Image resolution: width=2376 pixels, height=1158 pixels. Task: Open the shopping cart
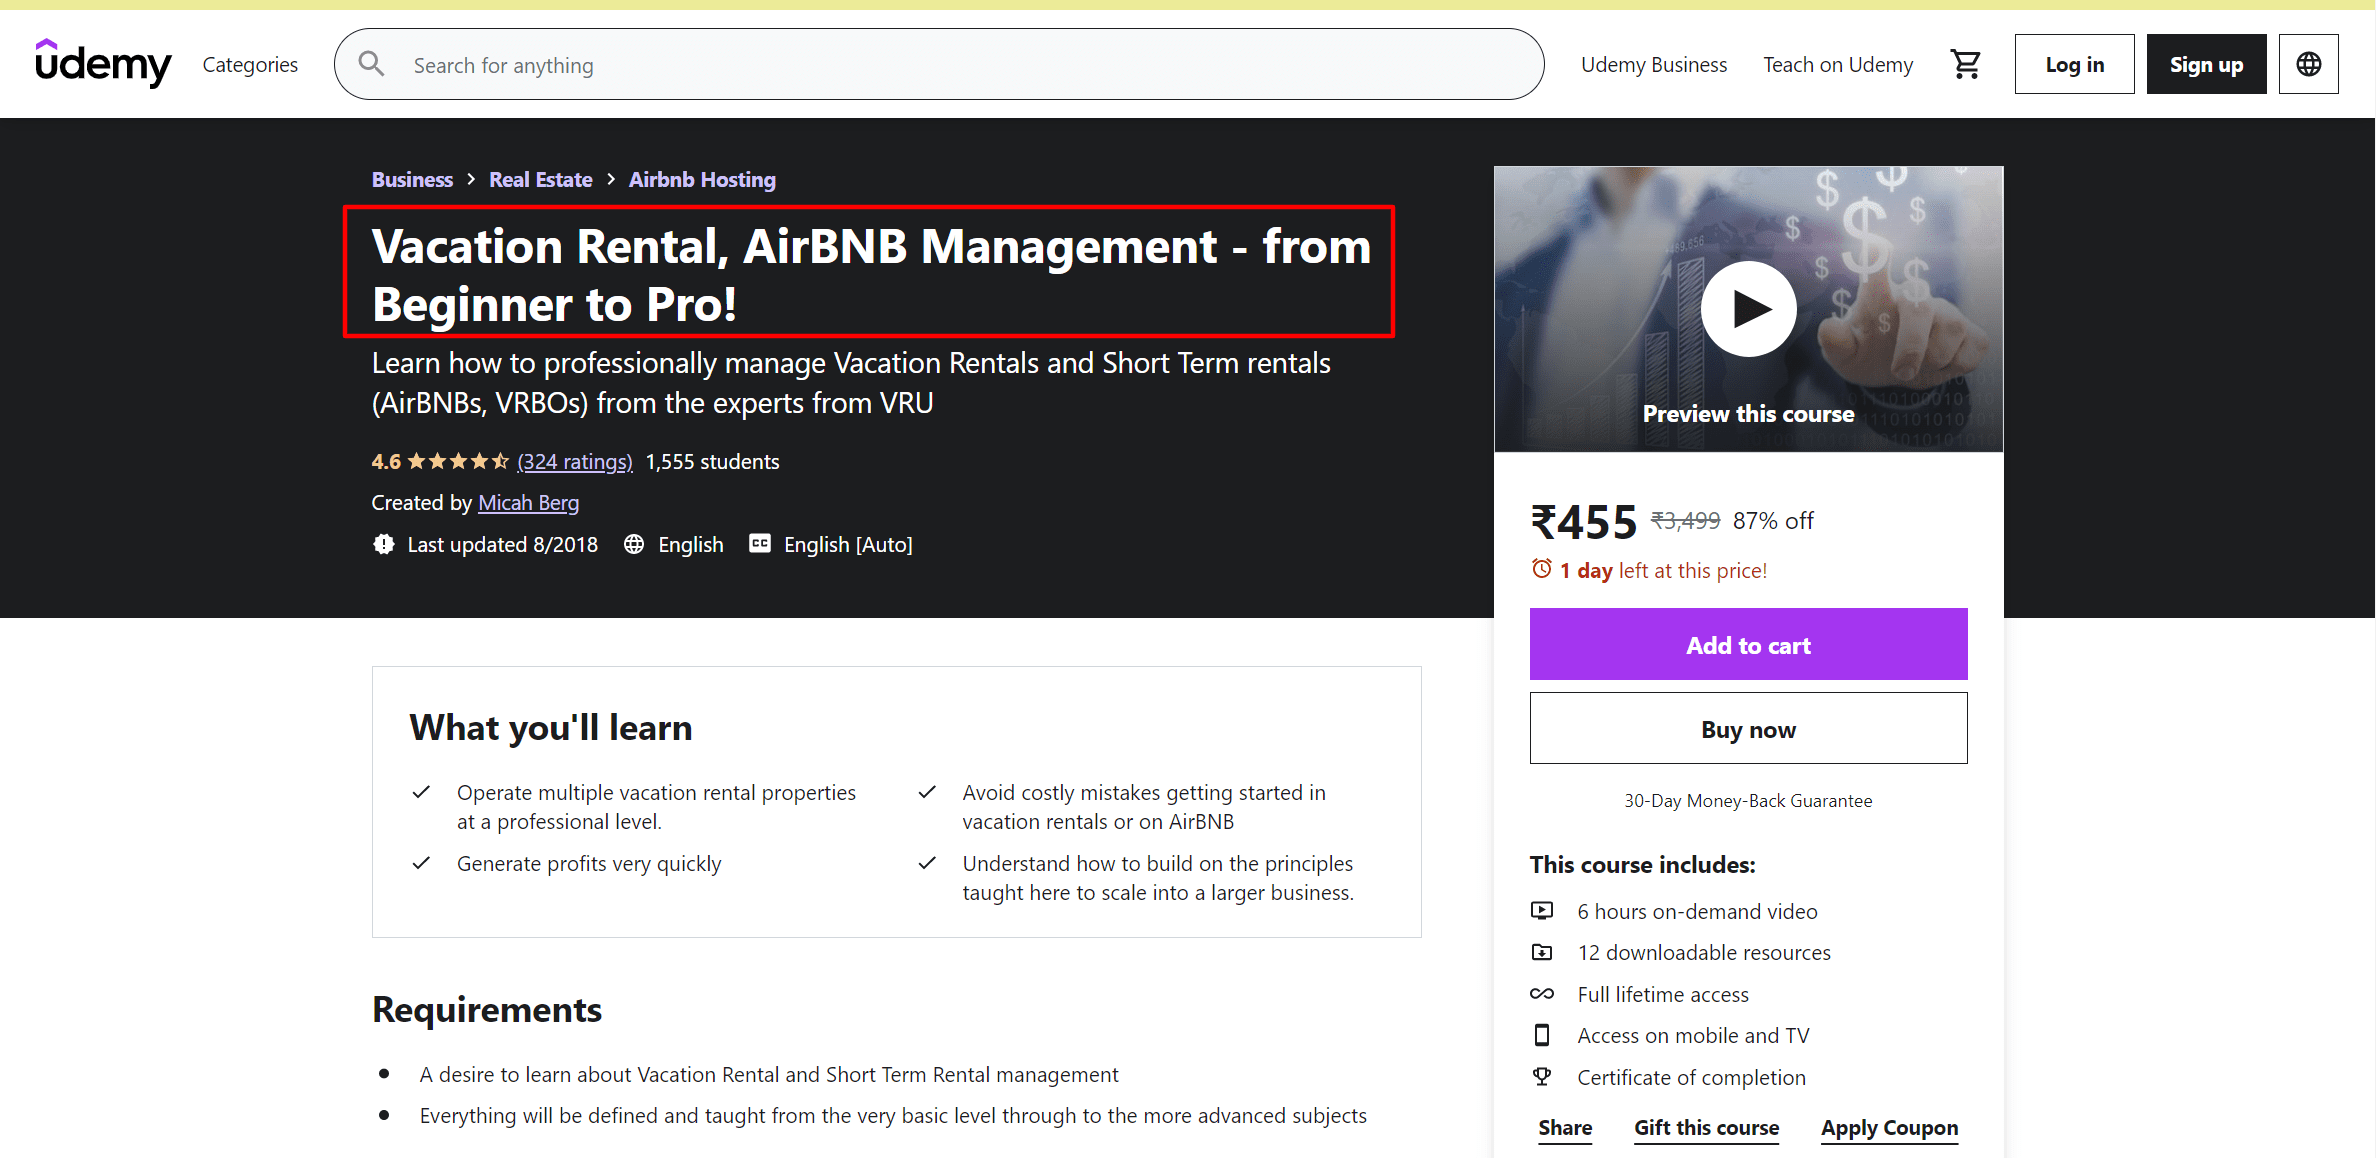1966,63
